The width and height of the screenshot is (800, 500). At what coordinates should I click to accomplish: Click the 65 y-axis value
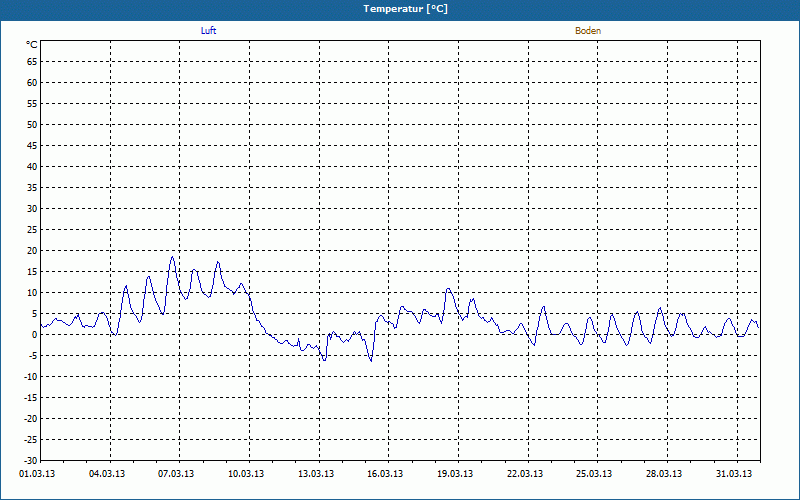[32, 62]
